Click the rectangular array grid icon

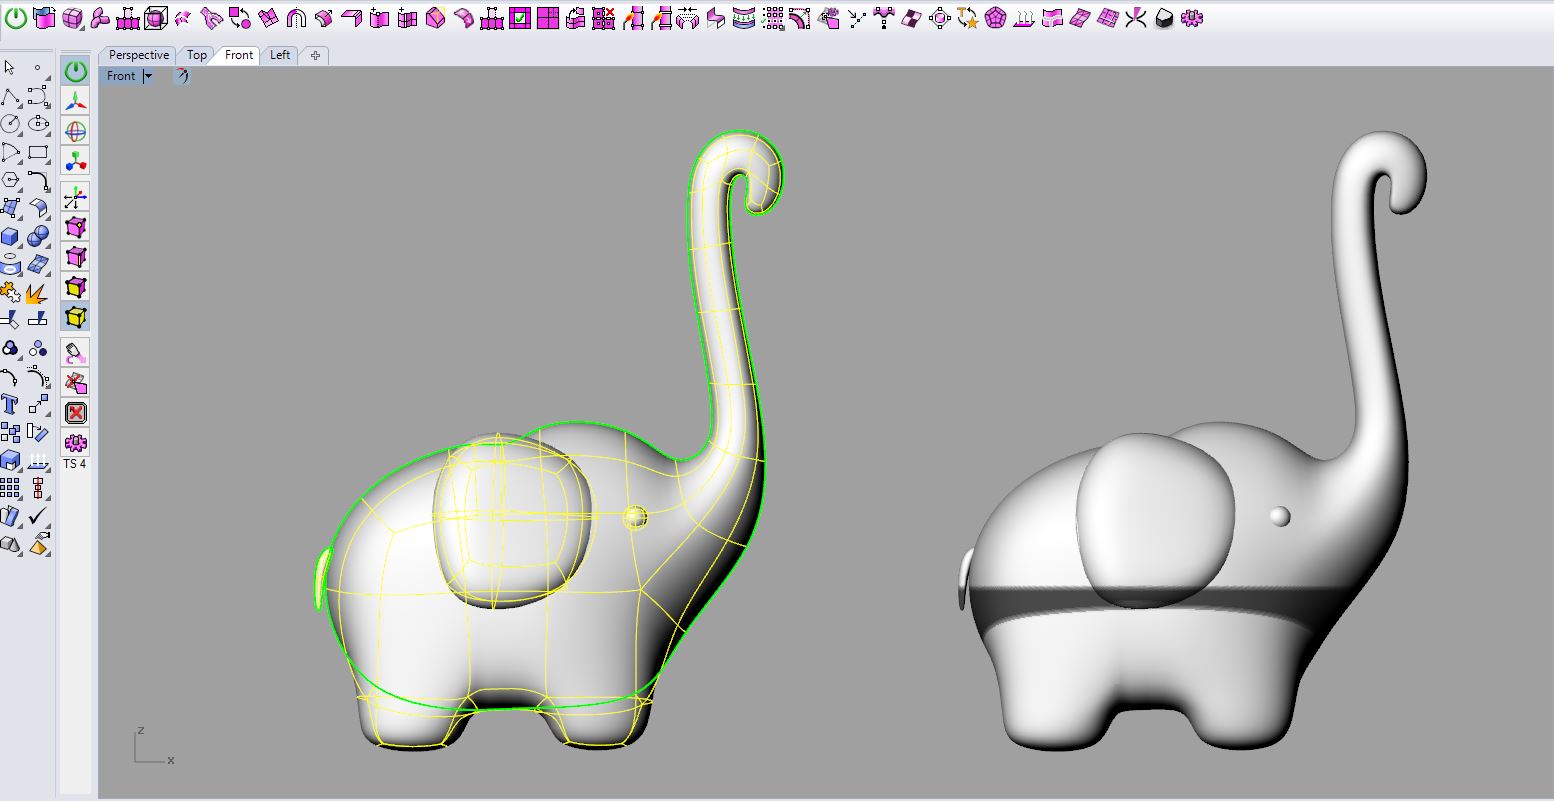coord(10,488)
